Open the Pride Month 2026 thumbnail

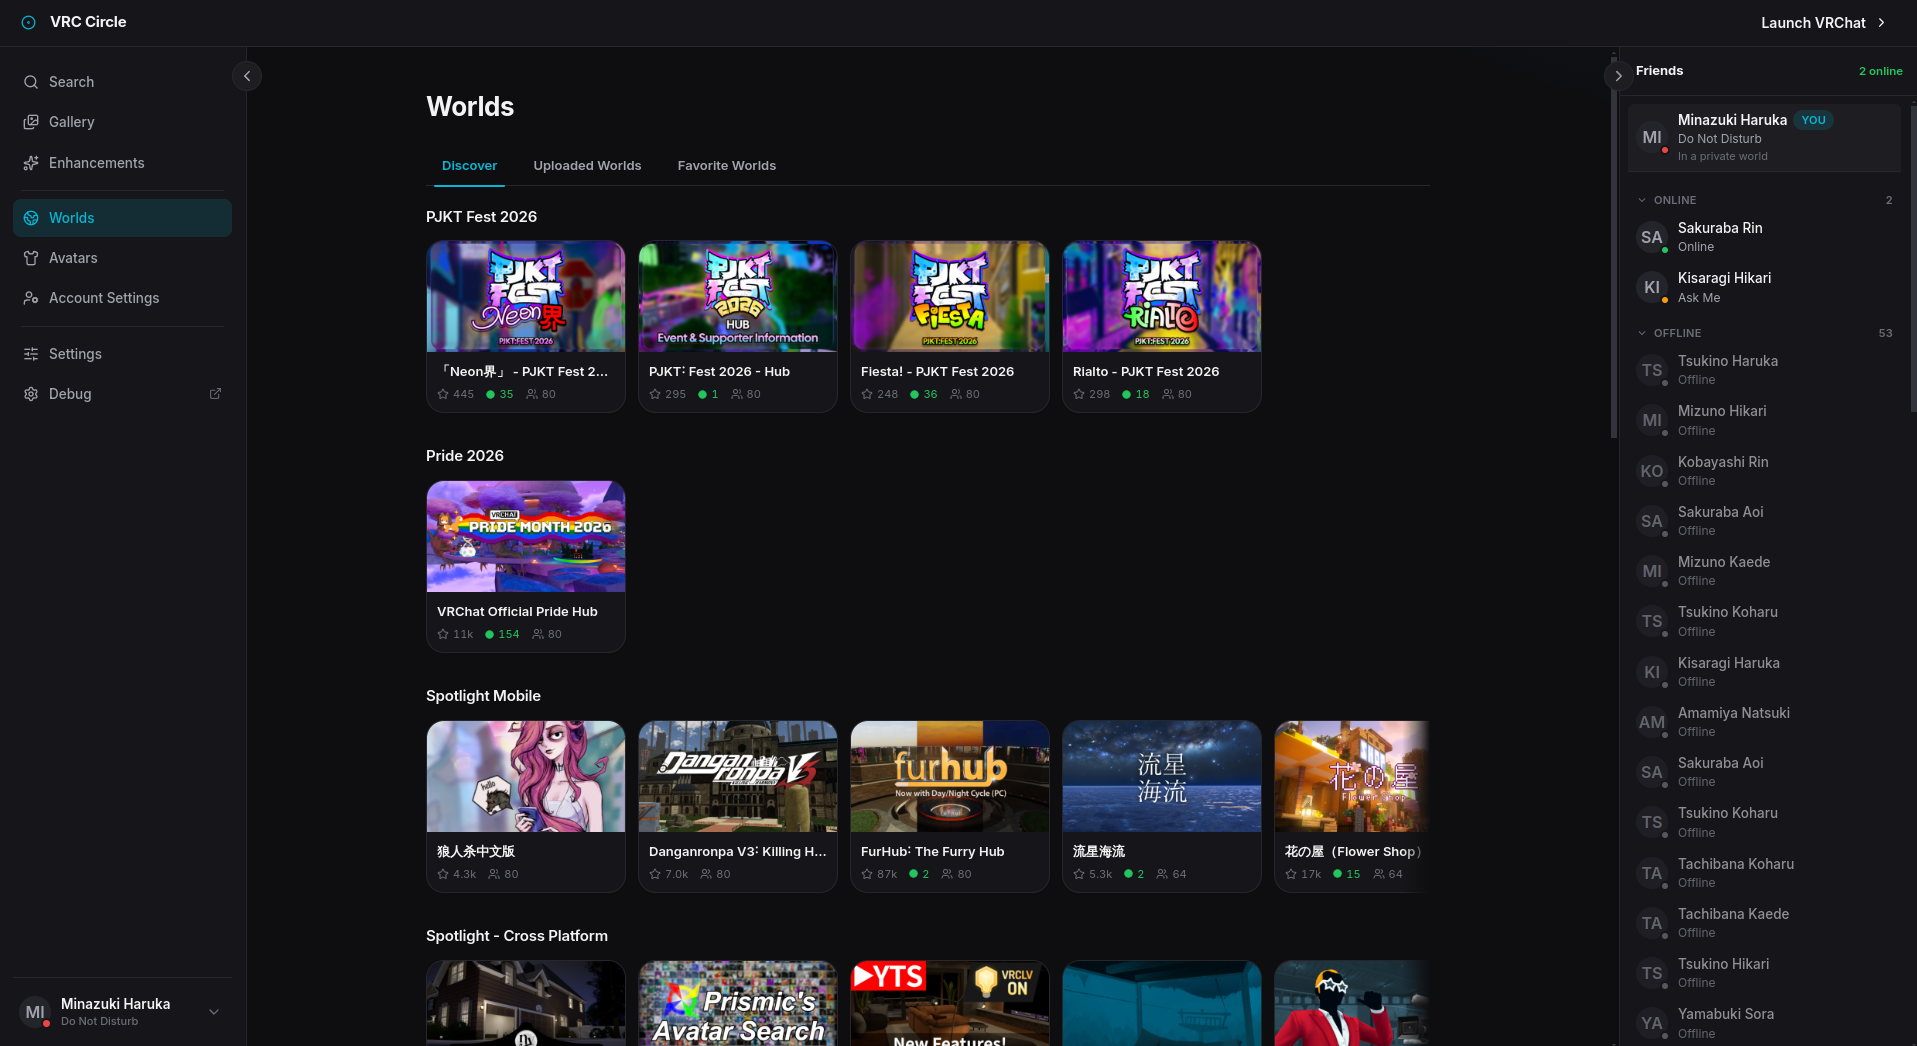pyautogui.click(x=526, y=536)
